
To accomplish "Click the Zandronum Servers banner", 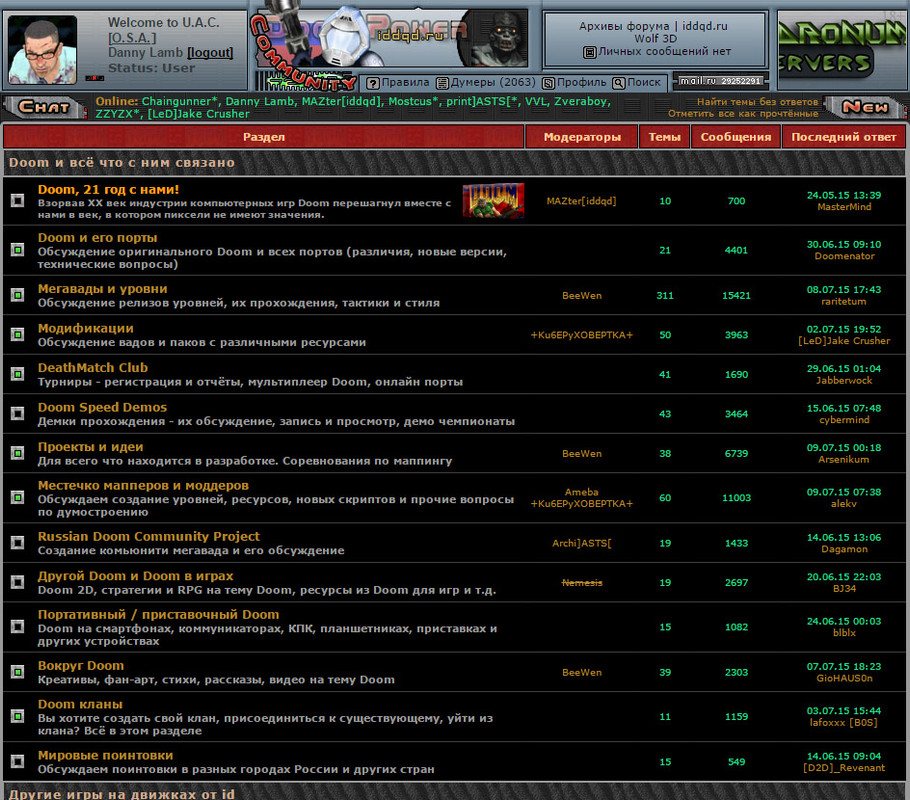I will [843, 48].
